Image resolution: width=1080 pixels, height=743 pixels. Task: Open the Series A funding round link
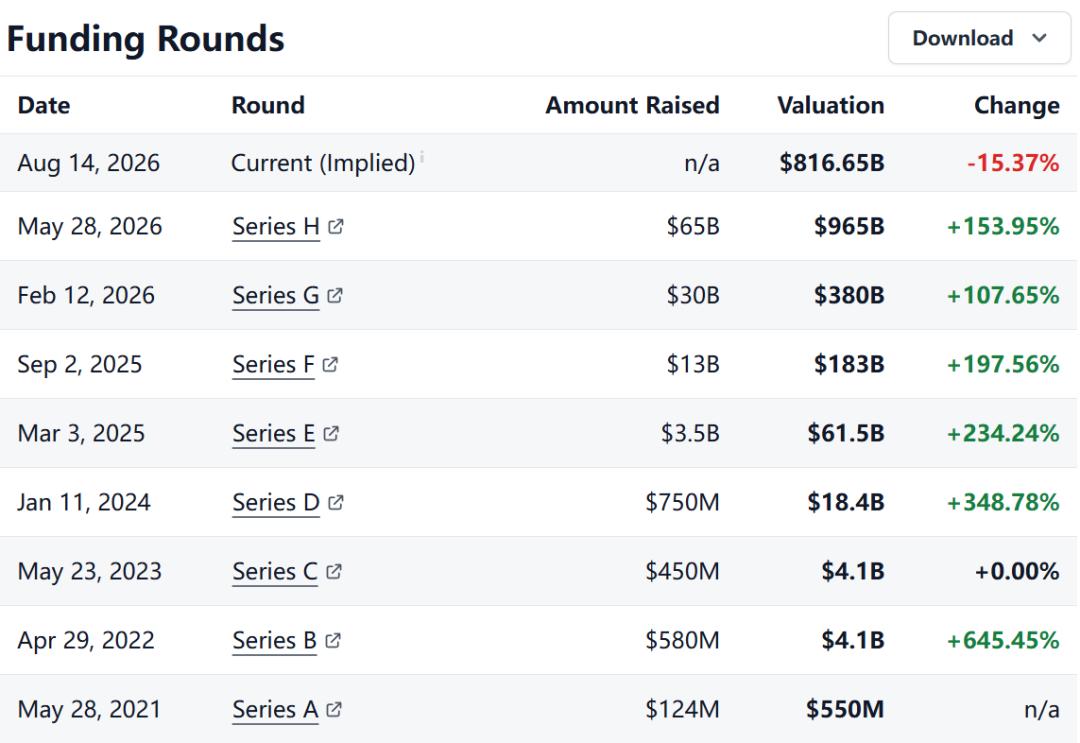(275, 709)
